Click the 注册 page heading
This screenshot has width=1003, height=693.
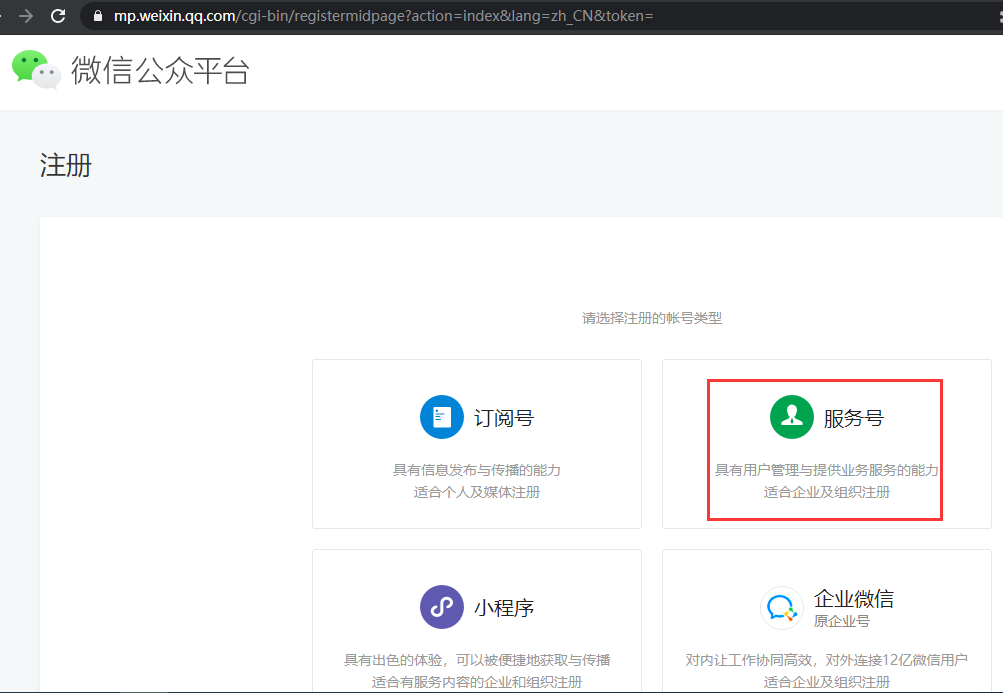[x=66, y=165]
